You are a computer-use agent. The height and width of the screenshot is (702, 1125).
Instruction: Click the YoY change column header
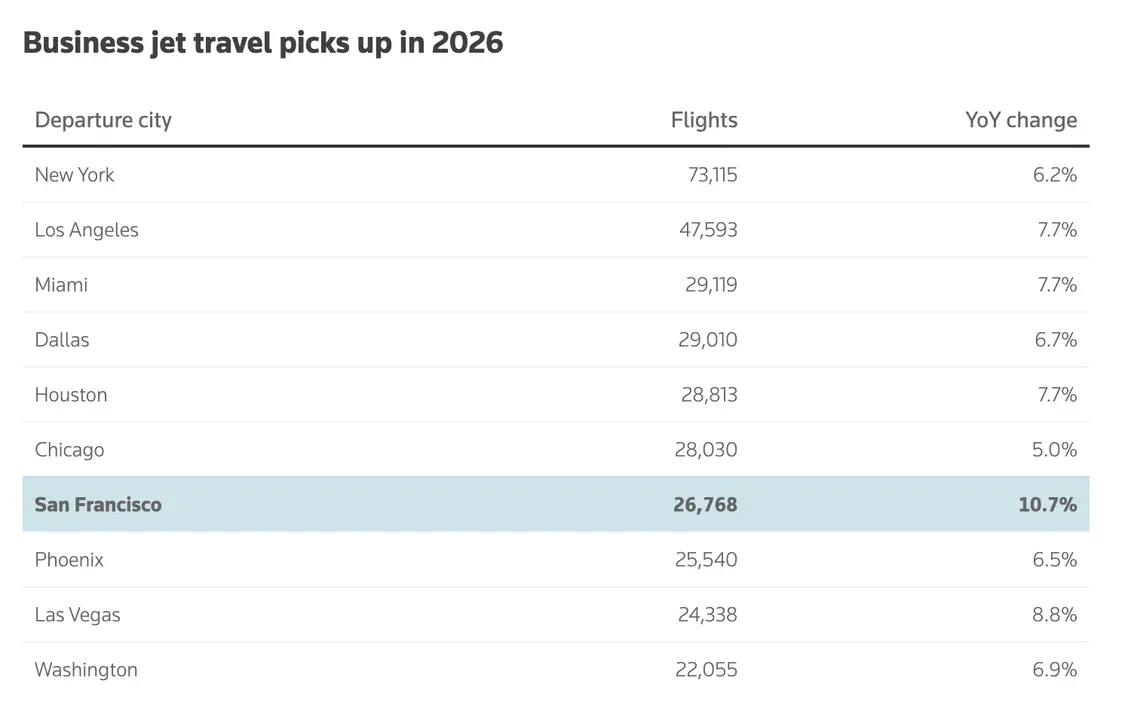1021,120
